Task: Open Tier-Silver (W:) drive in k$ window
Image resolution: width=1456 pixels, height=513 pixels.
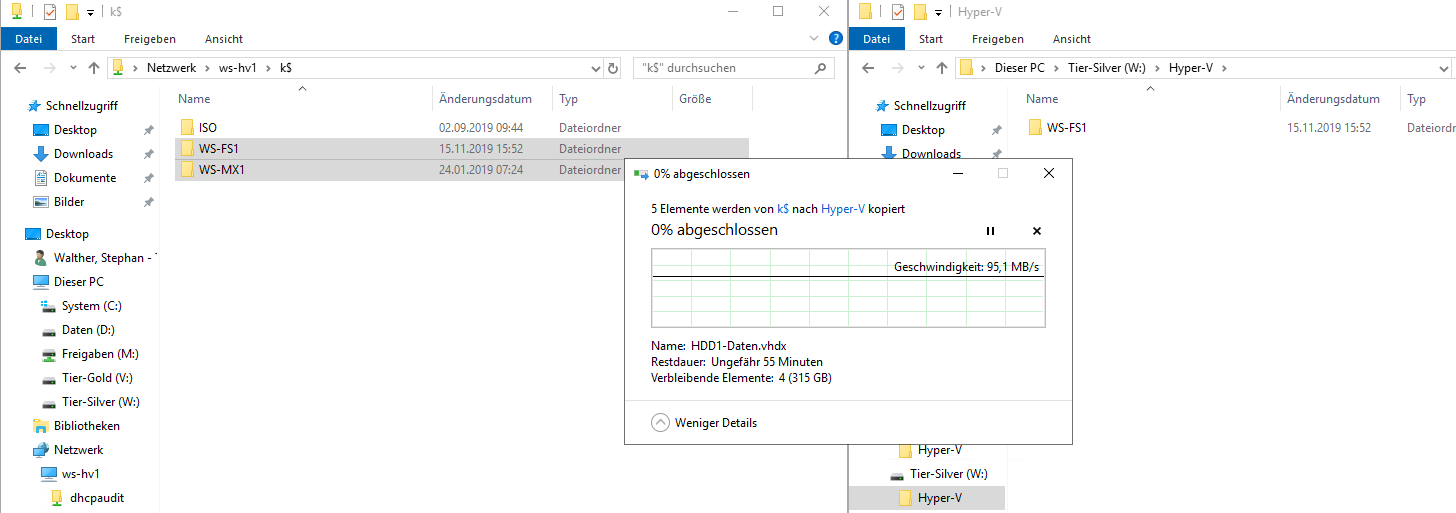Action: [x=100, y=402]
